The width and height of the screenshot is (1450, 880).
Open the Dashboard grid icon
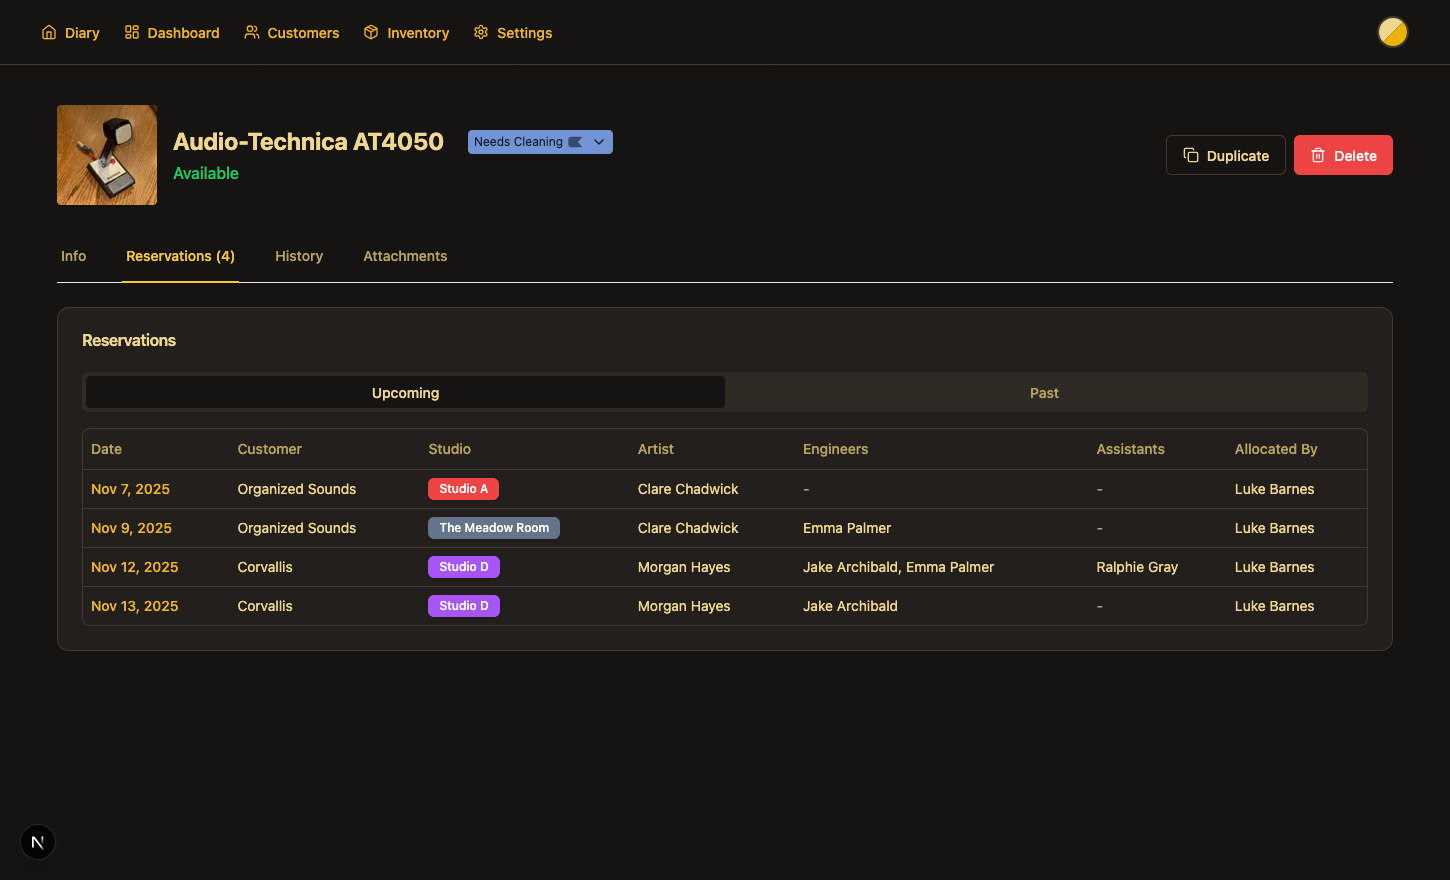click(131, 32)
